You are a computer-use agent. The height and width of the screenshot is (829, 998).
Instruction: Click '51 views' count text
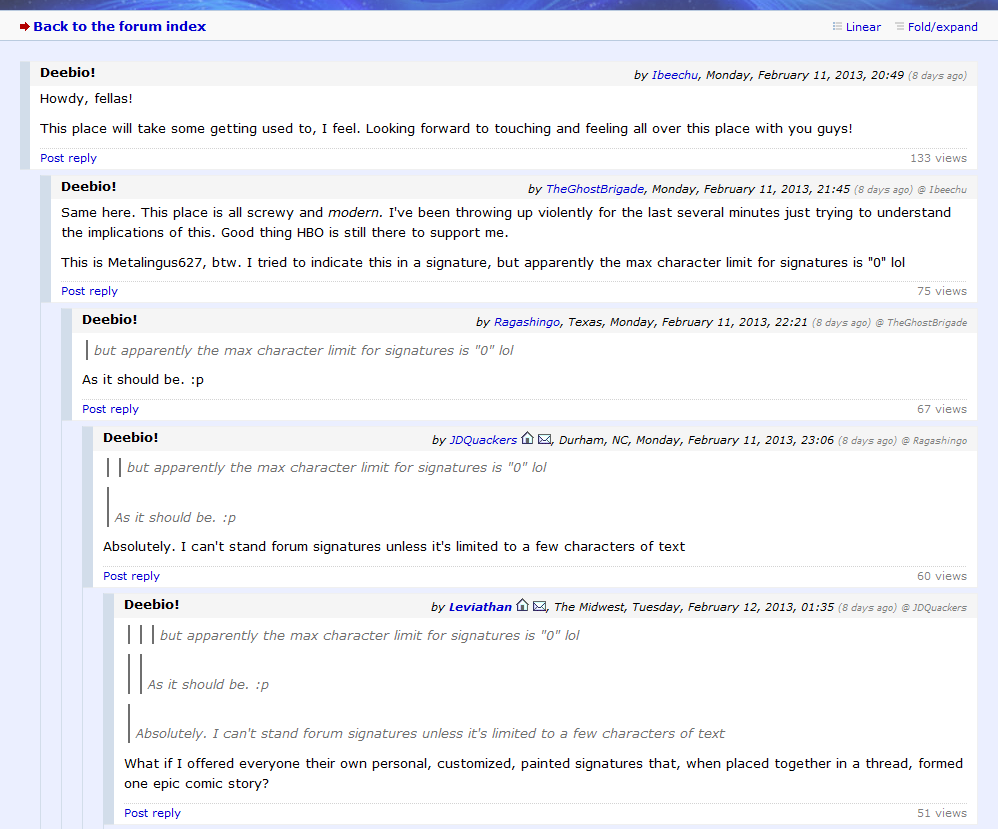[942, 813]
